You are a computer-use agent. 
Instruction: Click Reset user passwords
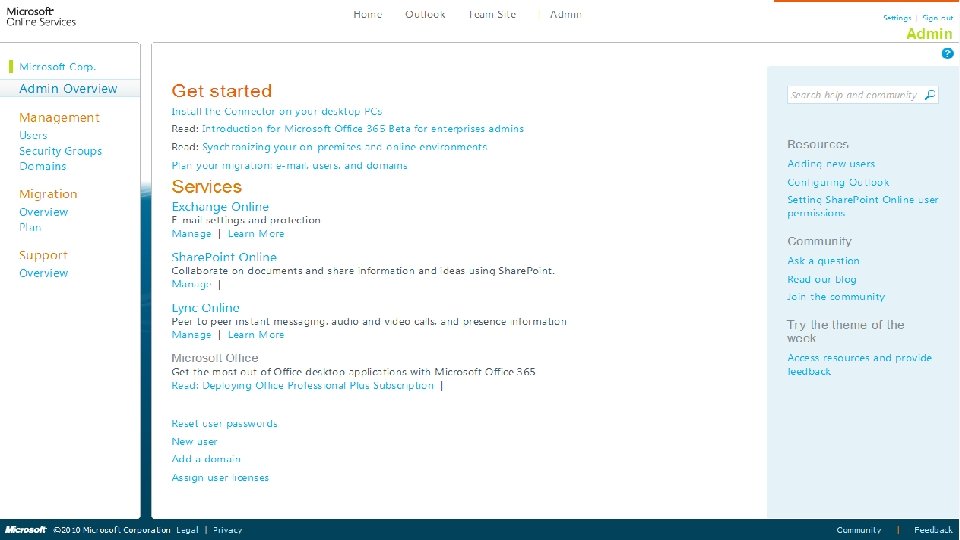(x=224, y=424)
